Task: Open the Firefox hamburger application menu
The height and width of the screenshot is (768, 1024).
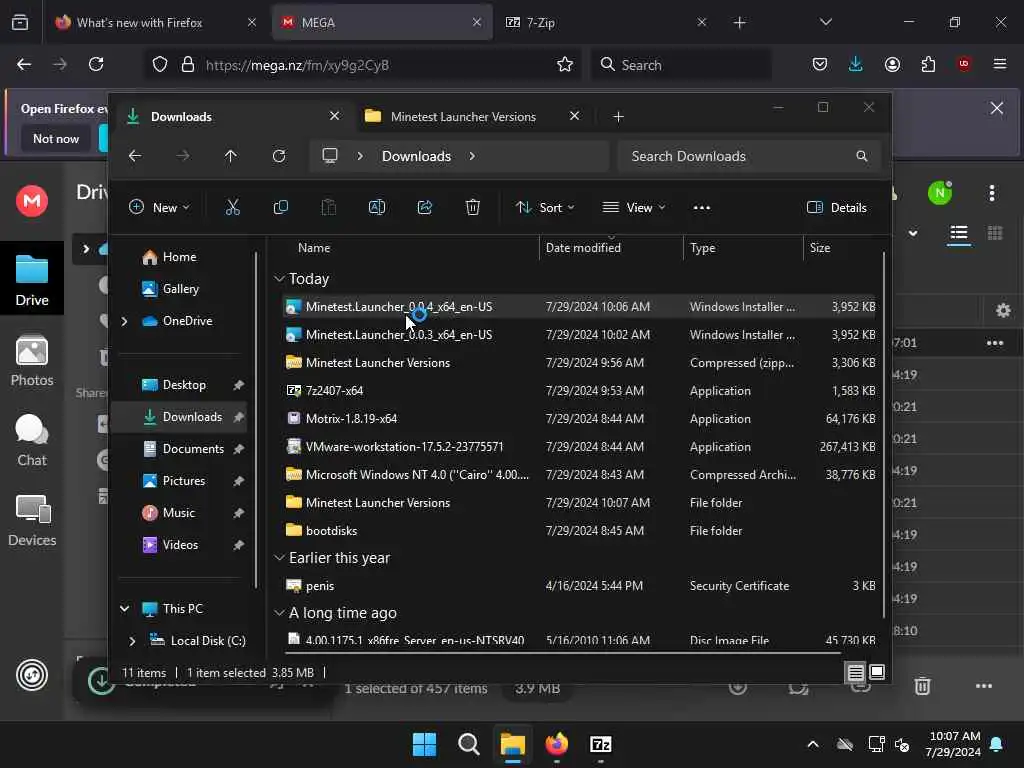Action: 1000,64
